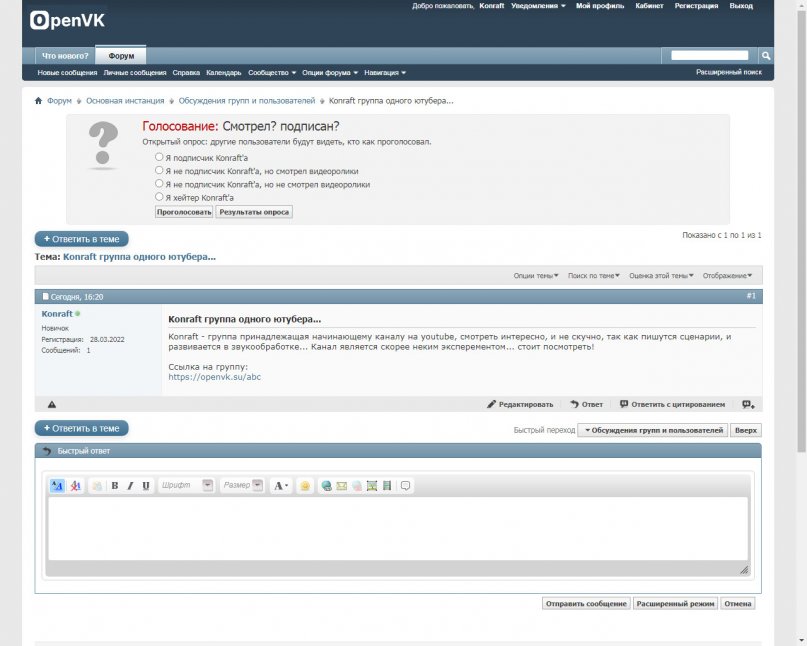The image size is (807, 646).
Task: Select 'Я хейтер Konraft'а' poll option
Action: pos(159,197)
